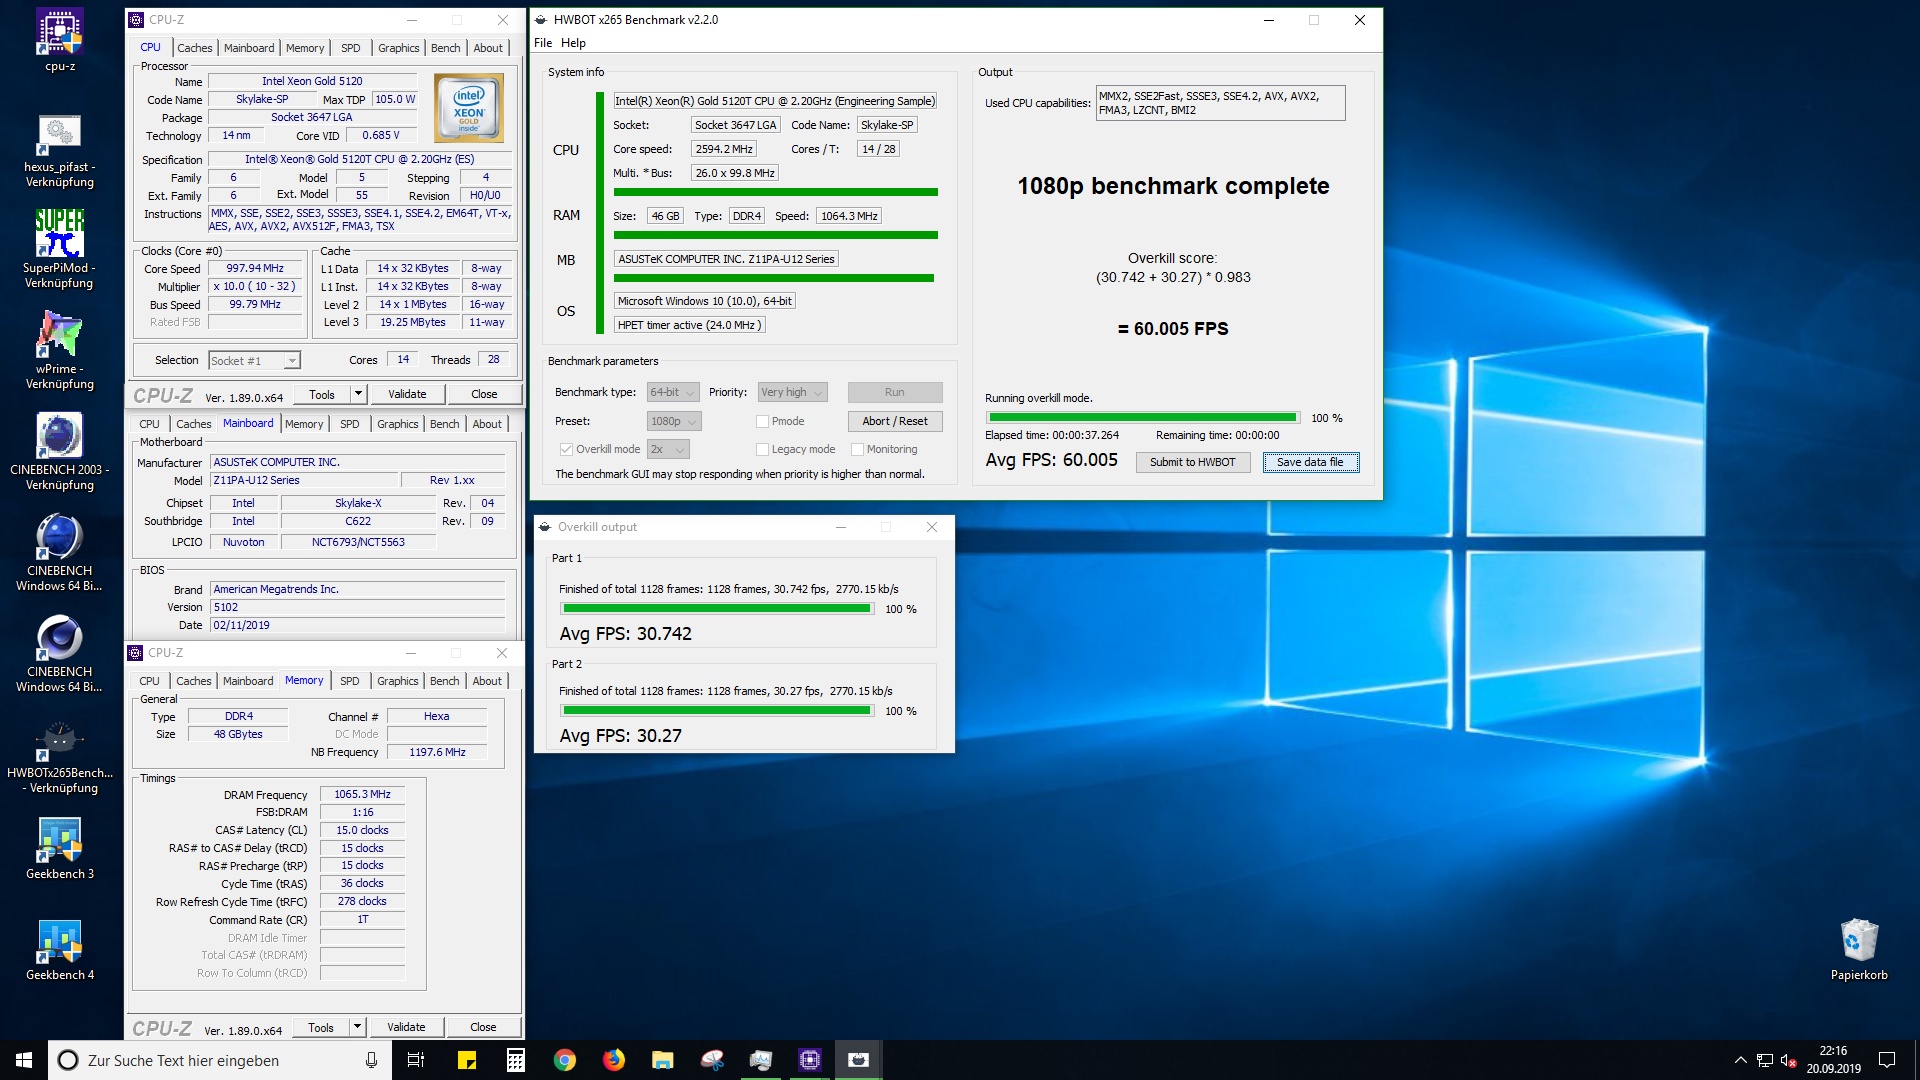
Task: Click Tools button in top CPU-Z
Action: tap(322, 394)
